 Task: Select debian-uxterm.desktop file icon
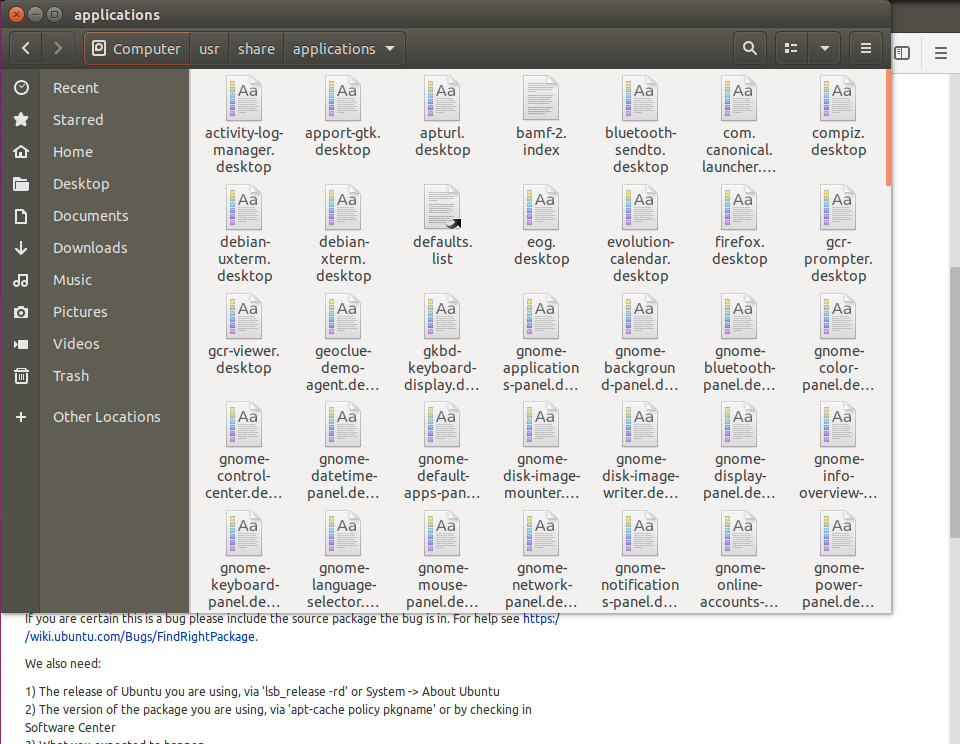pyautogui.click(x=244, y=207)
